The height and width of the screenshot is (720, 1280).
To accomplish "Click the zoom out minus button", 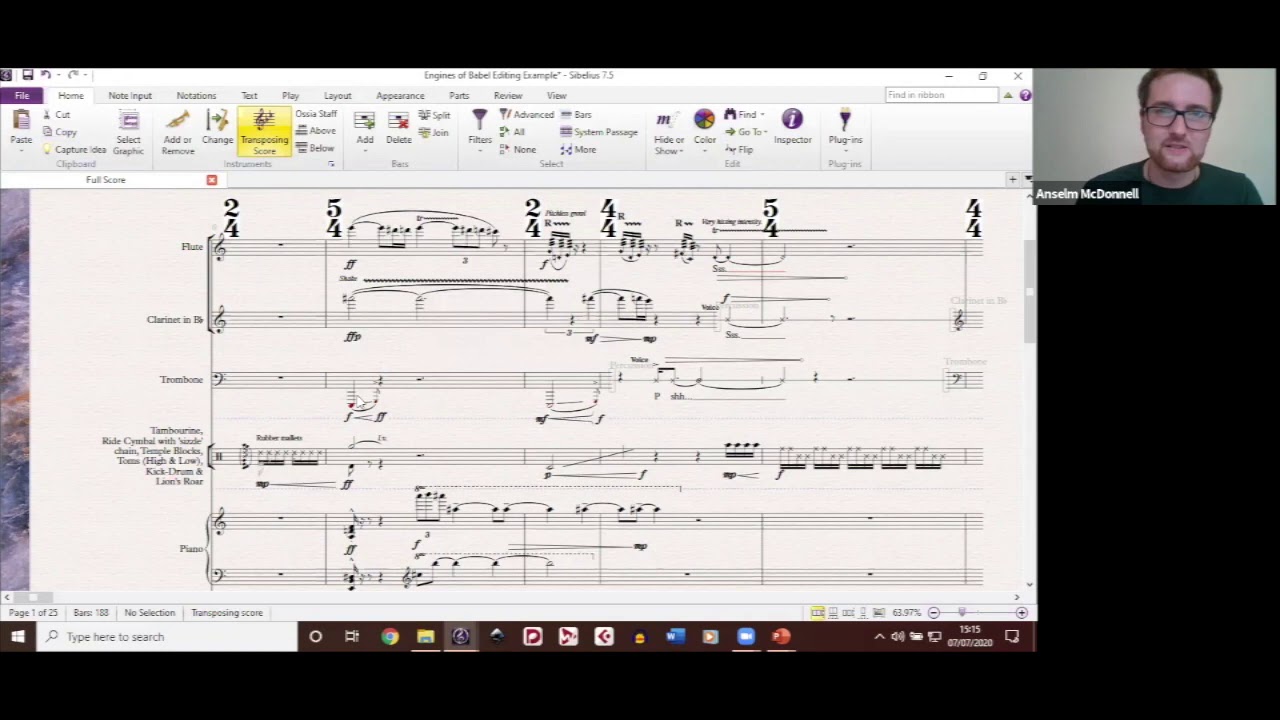I will click(933, 612).
